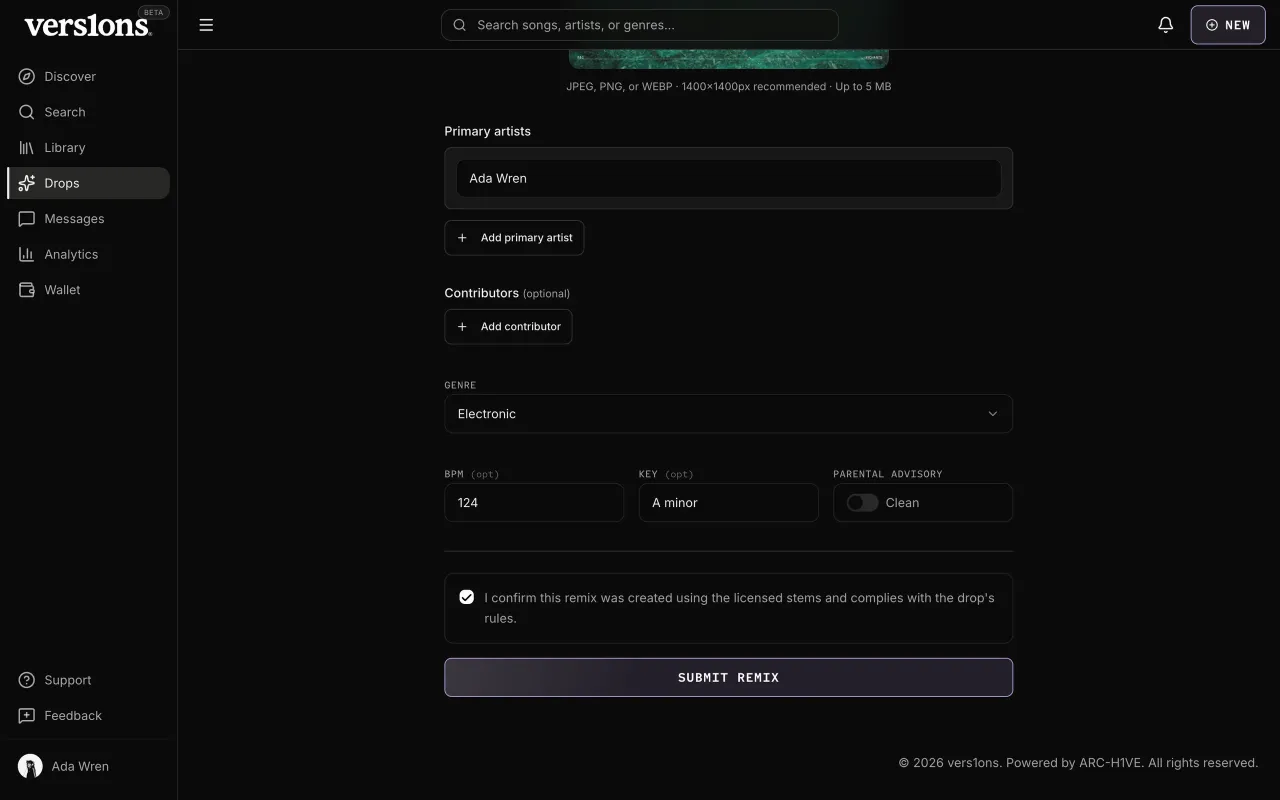Open Search in the sidebar

[88, 112]
